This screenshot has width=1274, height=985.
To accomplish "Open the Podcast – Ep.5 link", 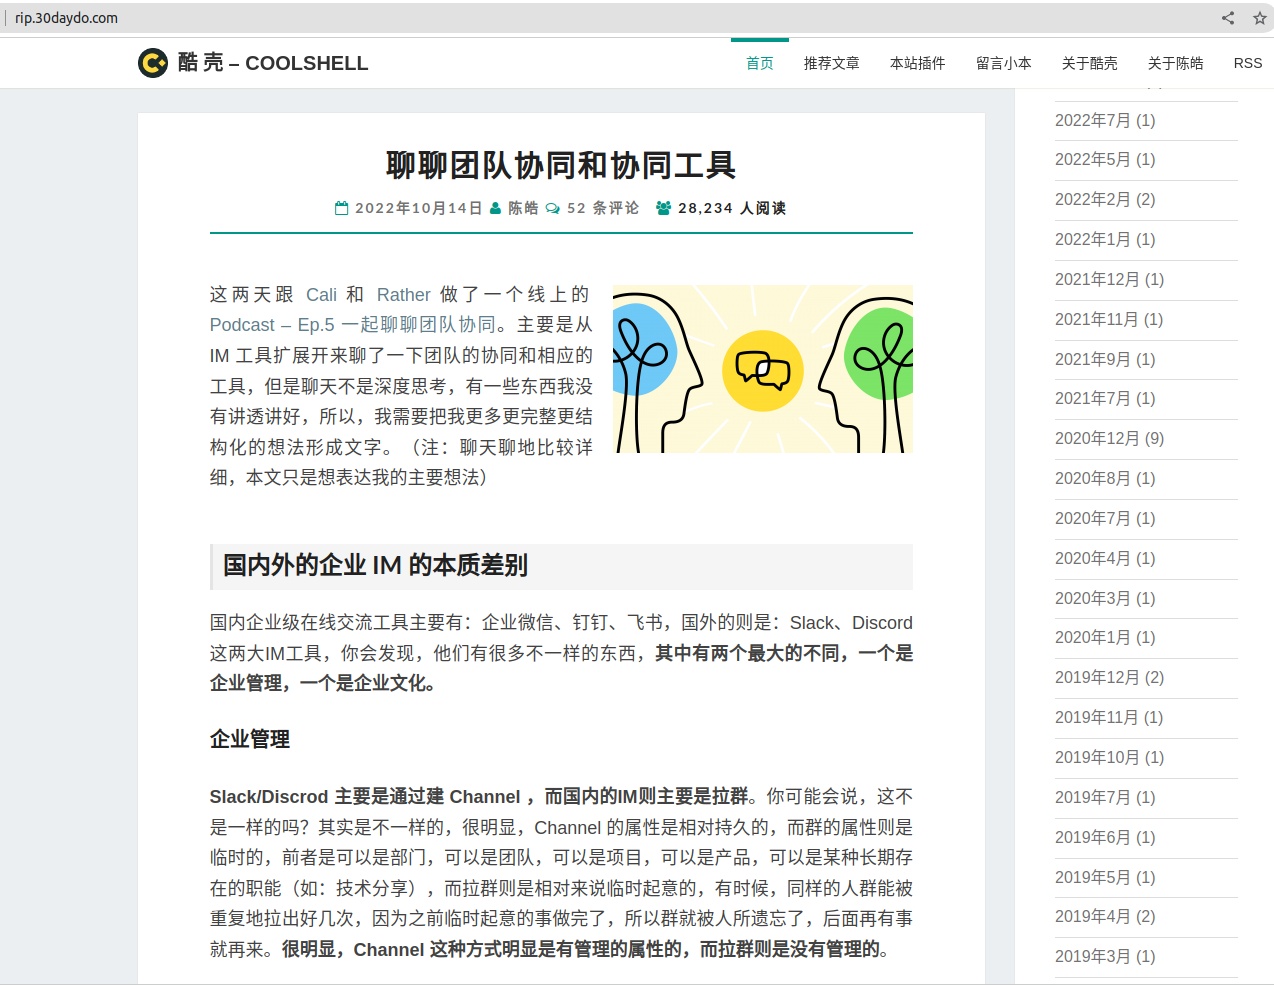I will (353, 325).
